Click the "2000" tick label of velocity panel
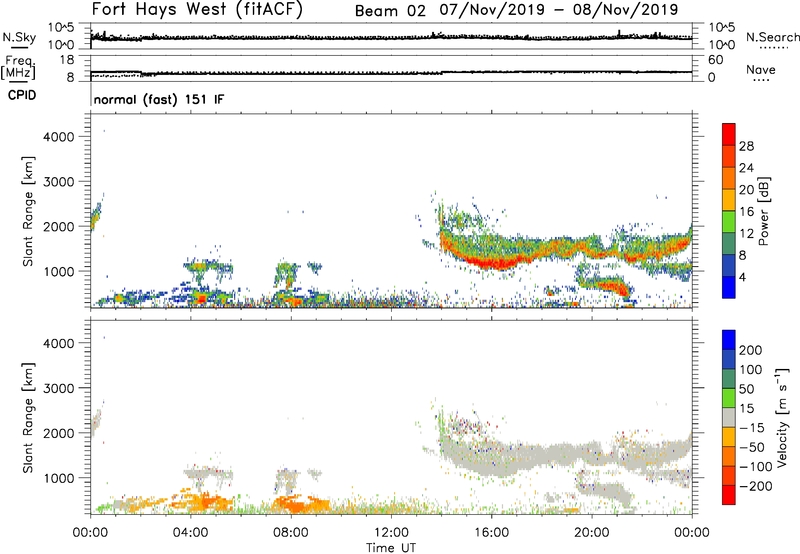This screenshot has height=554, width=800. point(59,433)
